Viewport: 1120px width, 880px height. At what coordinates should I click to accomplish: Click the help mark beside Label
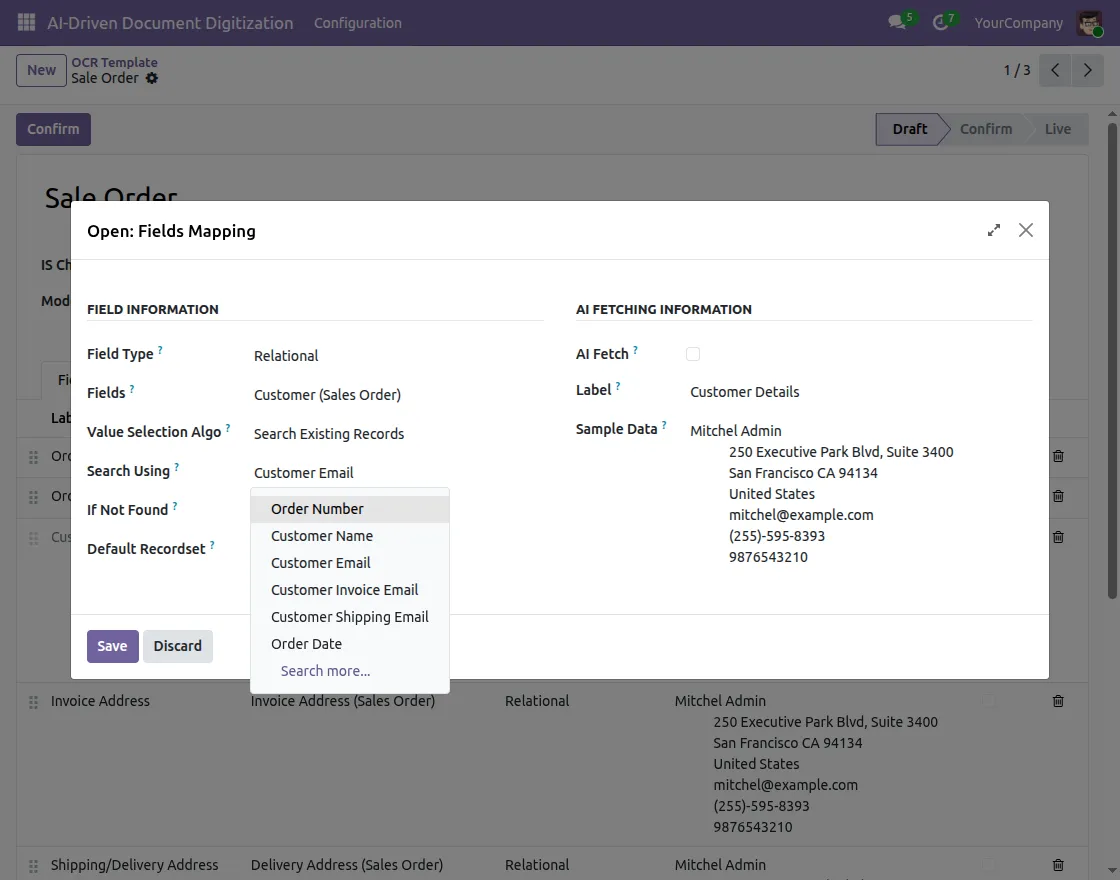(618, 386)
